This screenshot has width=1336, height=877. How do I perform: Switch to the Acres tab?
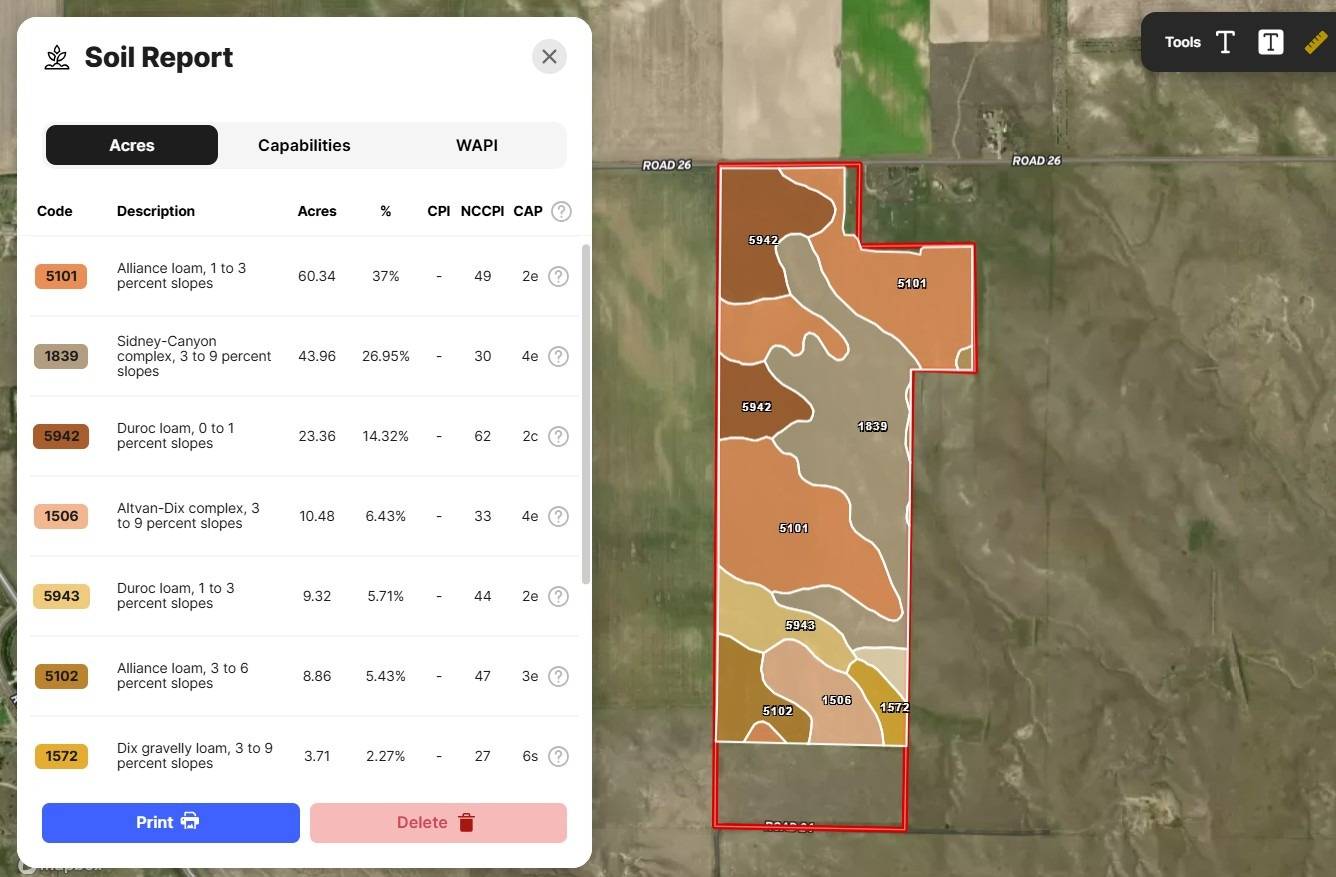(132, 145)
